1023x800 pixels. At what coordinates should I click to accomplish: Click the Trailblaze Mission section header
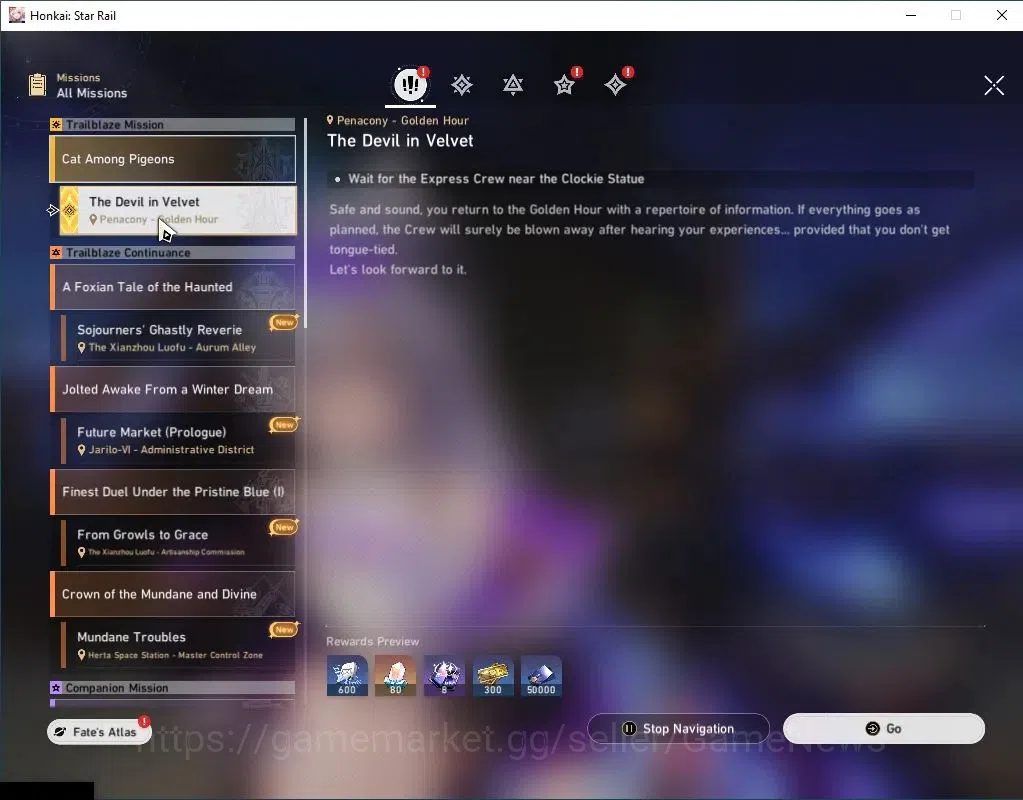[172, 125]
